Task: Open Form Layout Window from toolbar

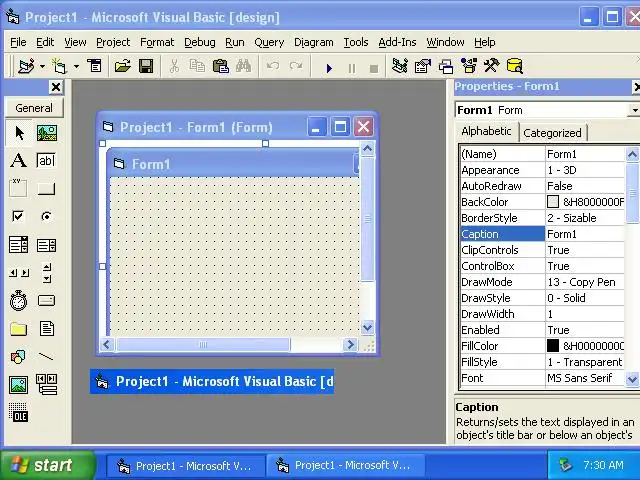Action: [x=446, y=66]
